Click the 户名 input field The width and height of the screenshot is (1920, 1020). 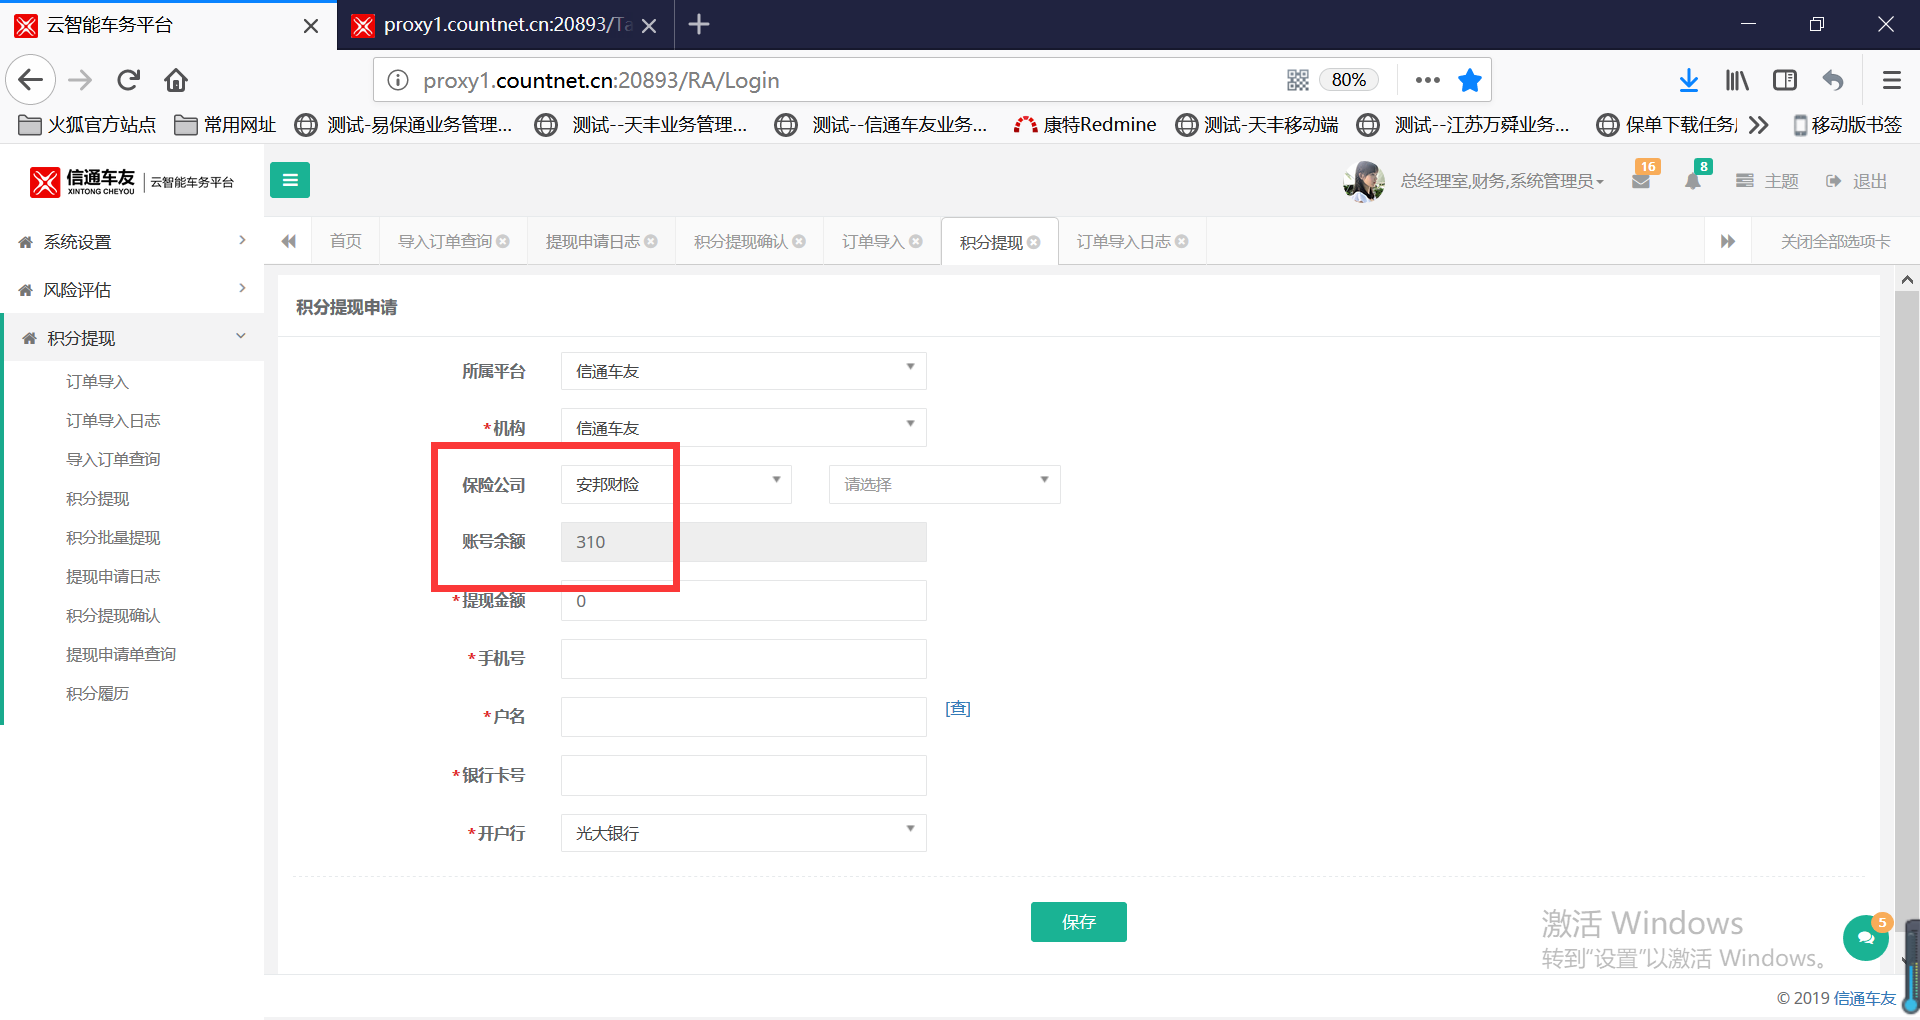click(x=744, y=717)
